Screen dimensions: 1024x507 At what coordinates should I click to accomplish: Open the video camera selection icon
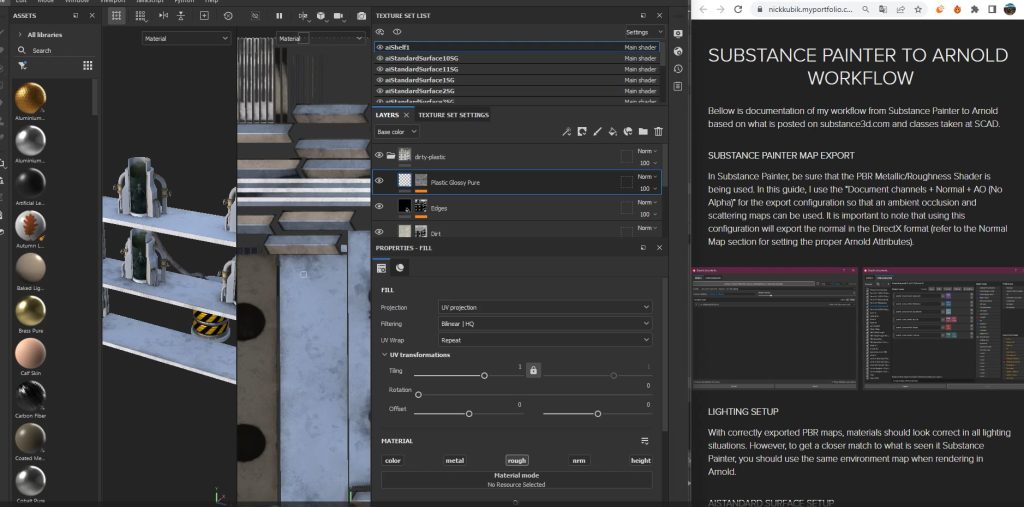(338, 16)
